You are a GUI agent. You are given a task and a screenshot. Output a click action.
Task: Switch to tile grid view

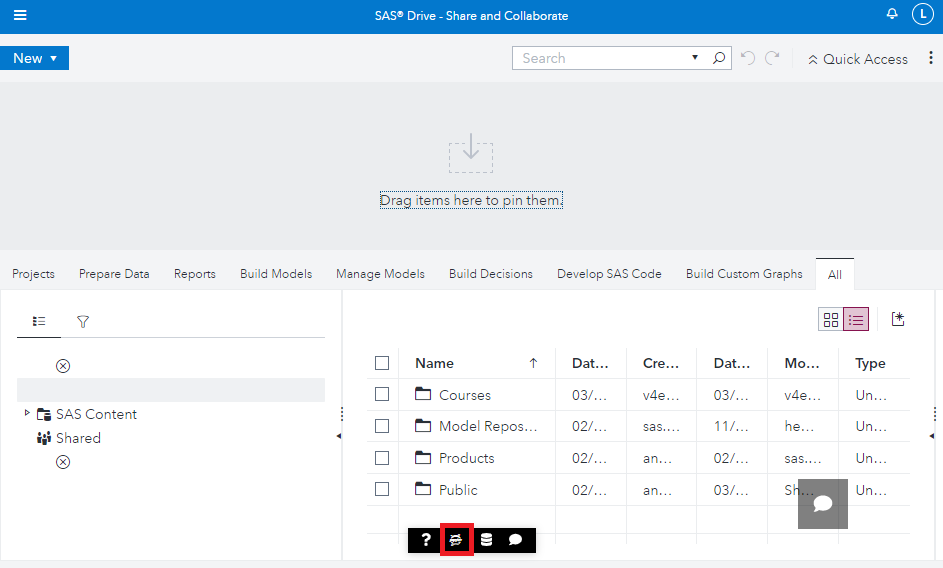[830, 319]
